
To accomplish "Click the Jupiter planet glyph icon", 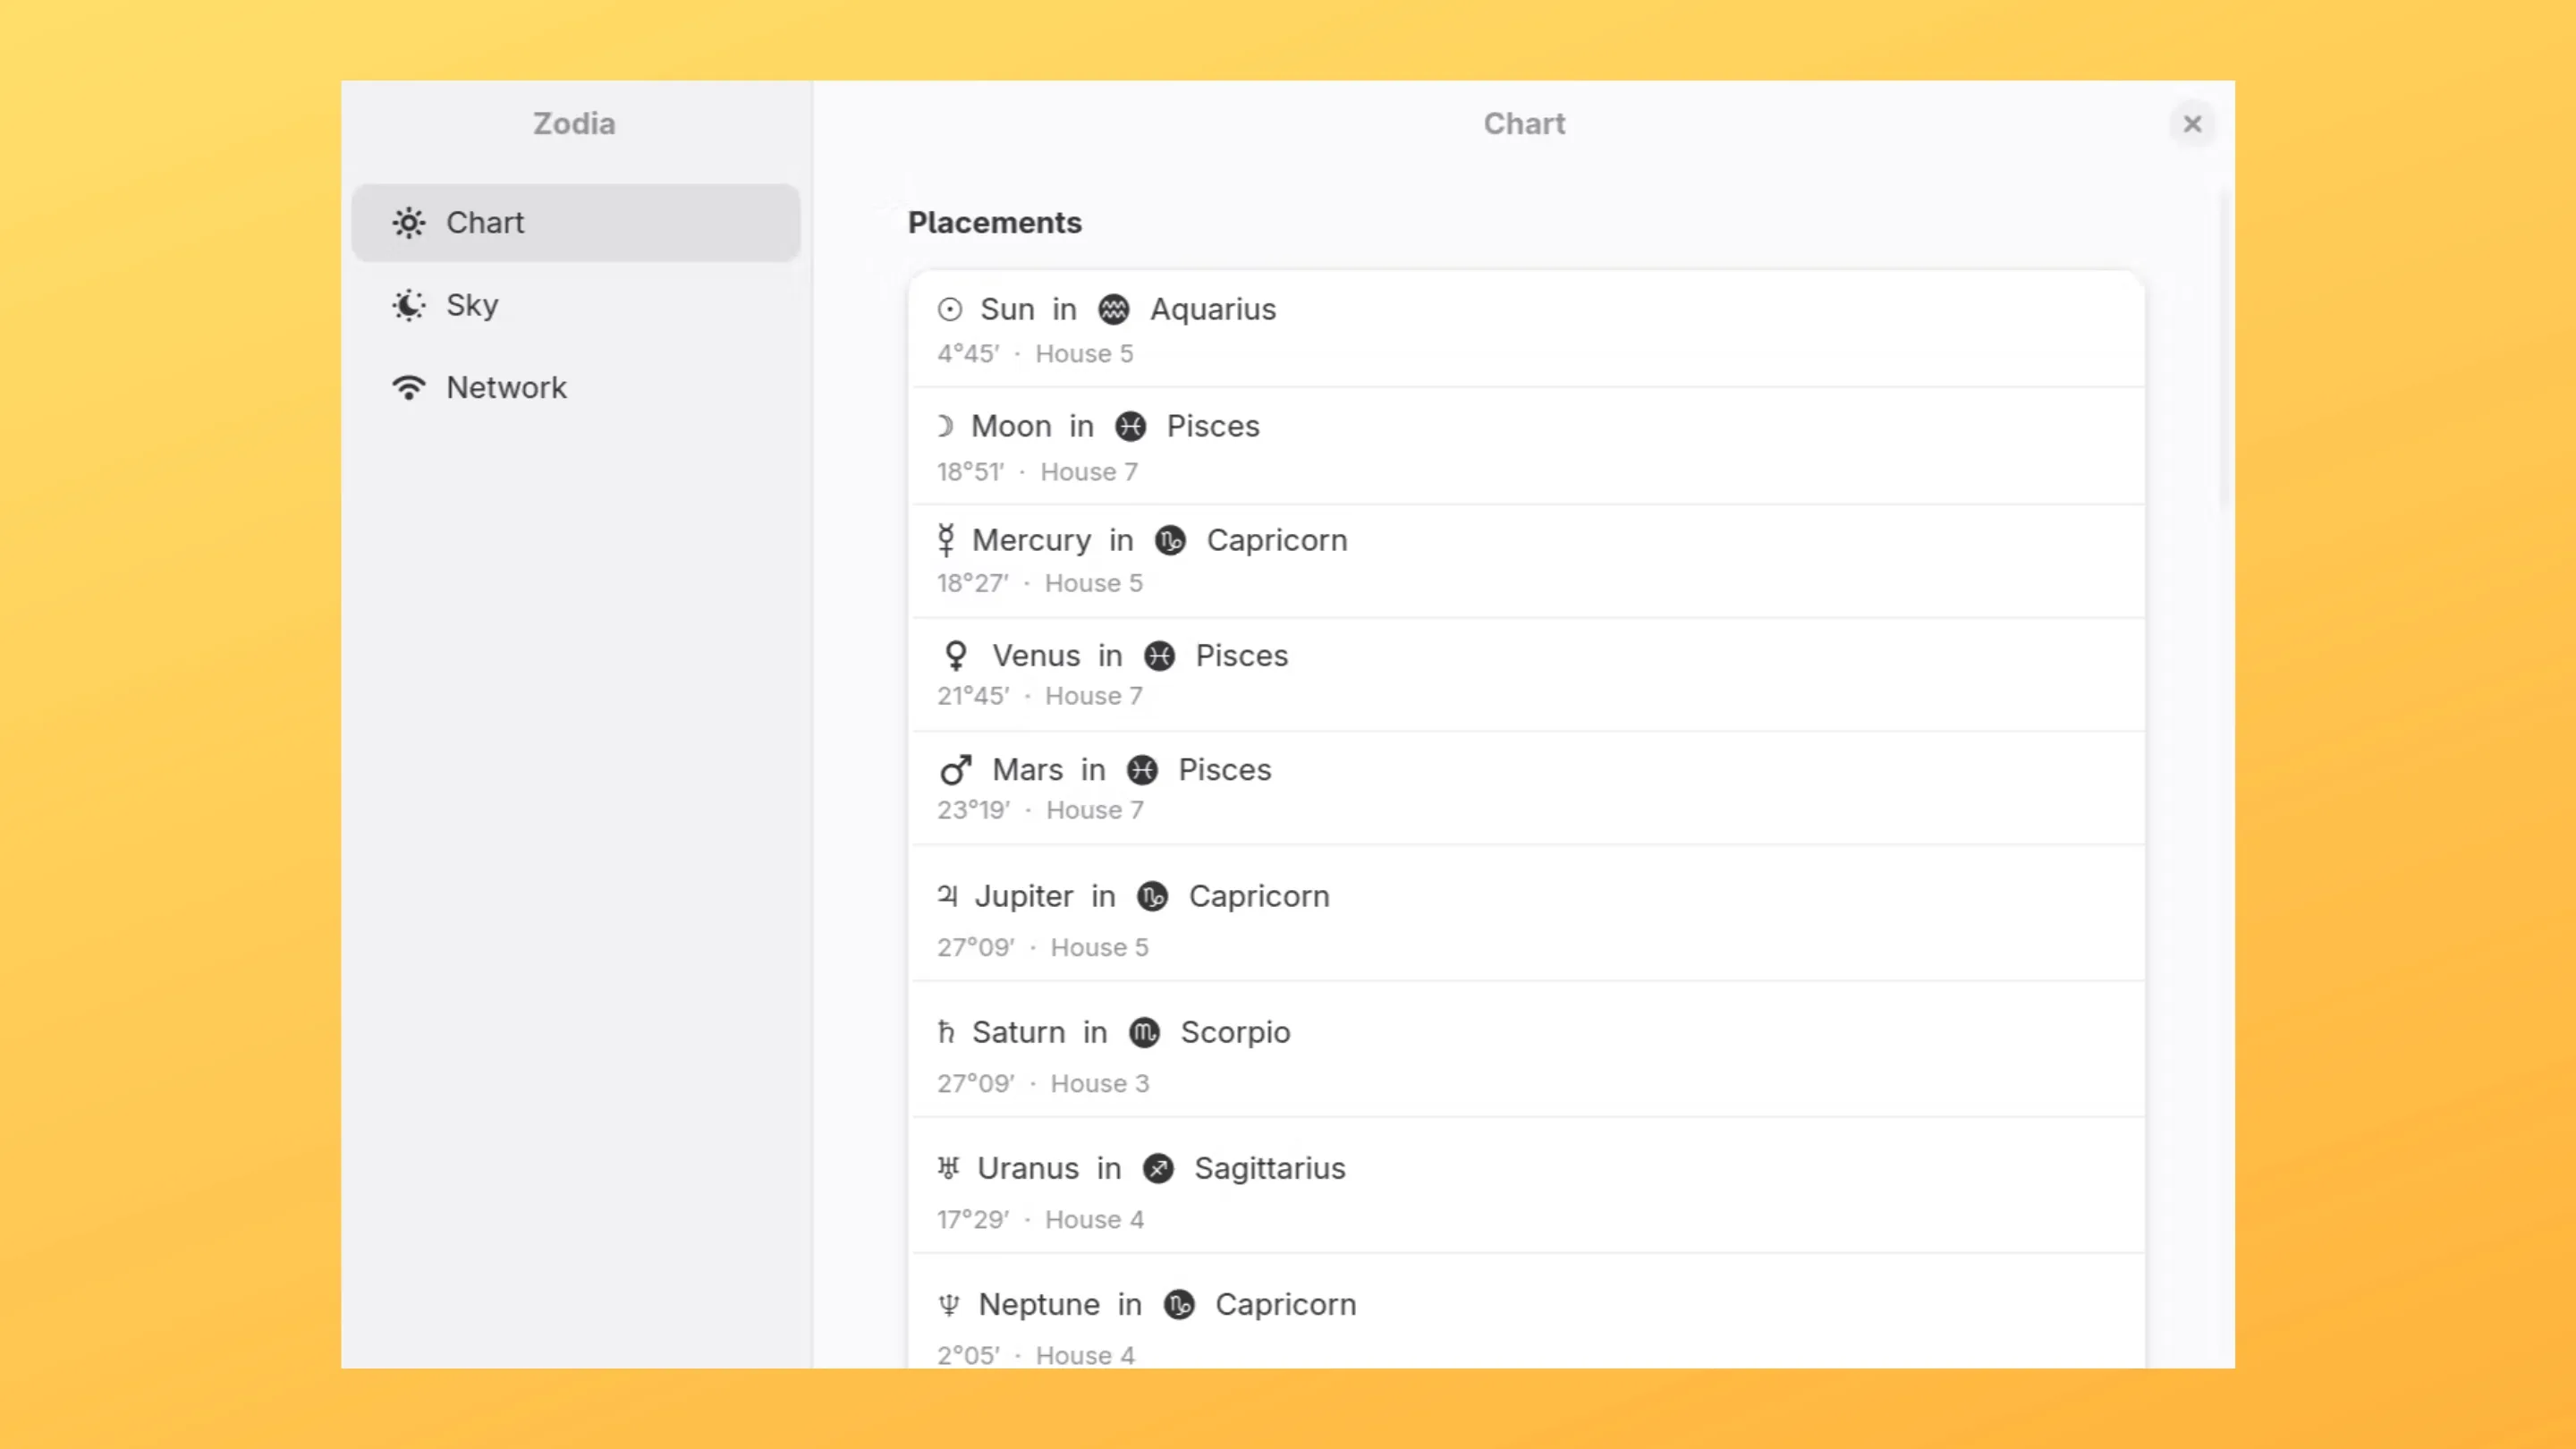I will [x=948, y=896].
